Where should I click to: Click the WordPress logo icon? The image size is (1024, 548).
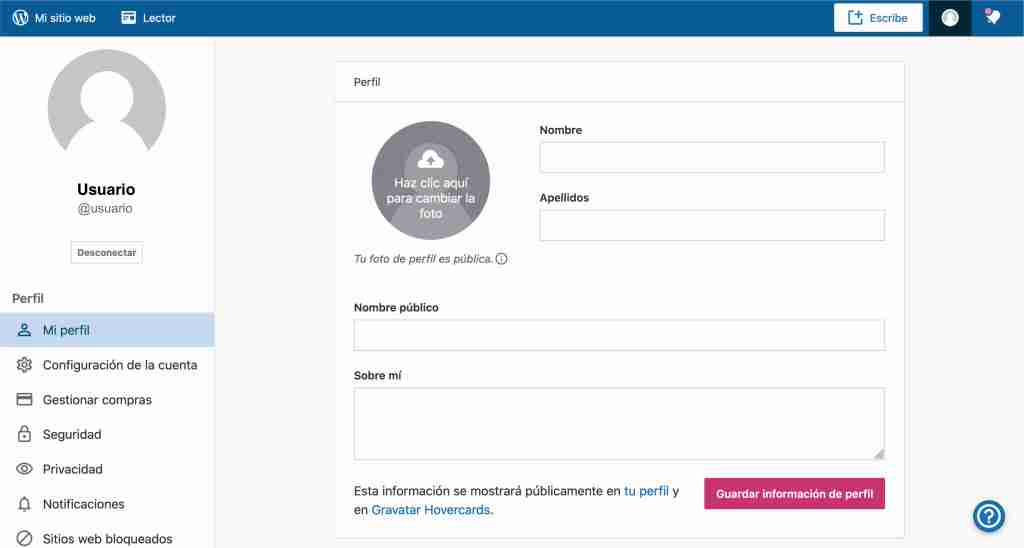(20, 17)
